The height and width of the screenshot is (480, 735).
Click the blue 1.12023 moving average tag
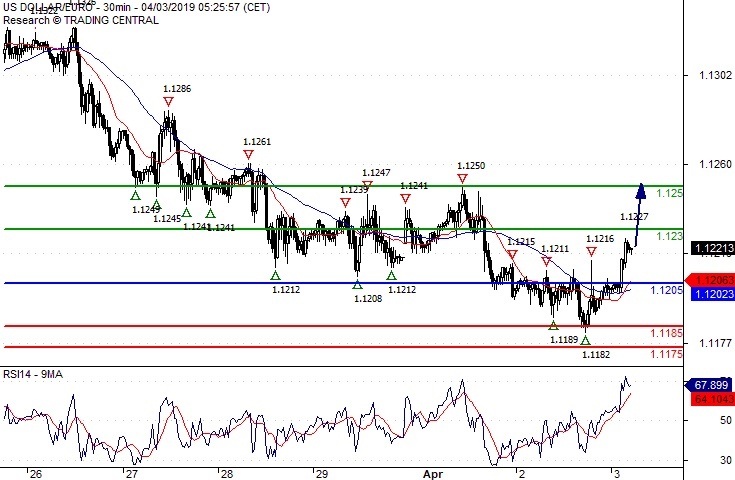pyautogui.click(x=713, y=294)
